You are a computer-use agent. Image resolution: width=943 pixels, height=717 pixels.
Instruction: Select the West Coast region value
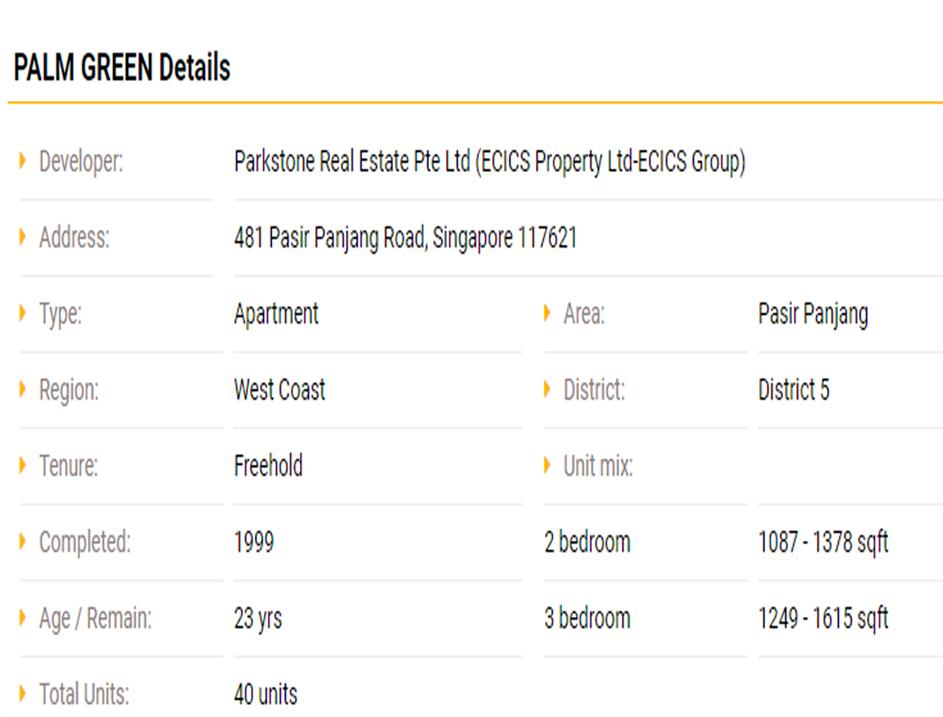pos(279,390)
